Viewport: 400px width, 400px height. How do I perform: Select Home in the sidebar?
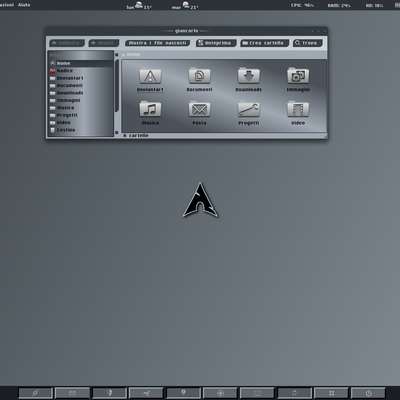click(81, 63)
